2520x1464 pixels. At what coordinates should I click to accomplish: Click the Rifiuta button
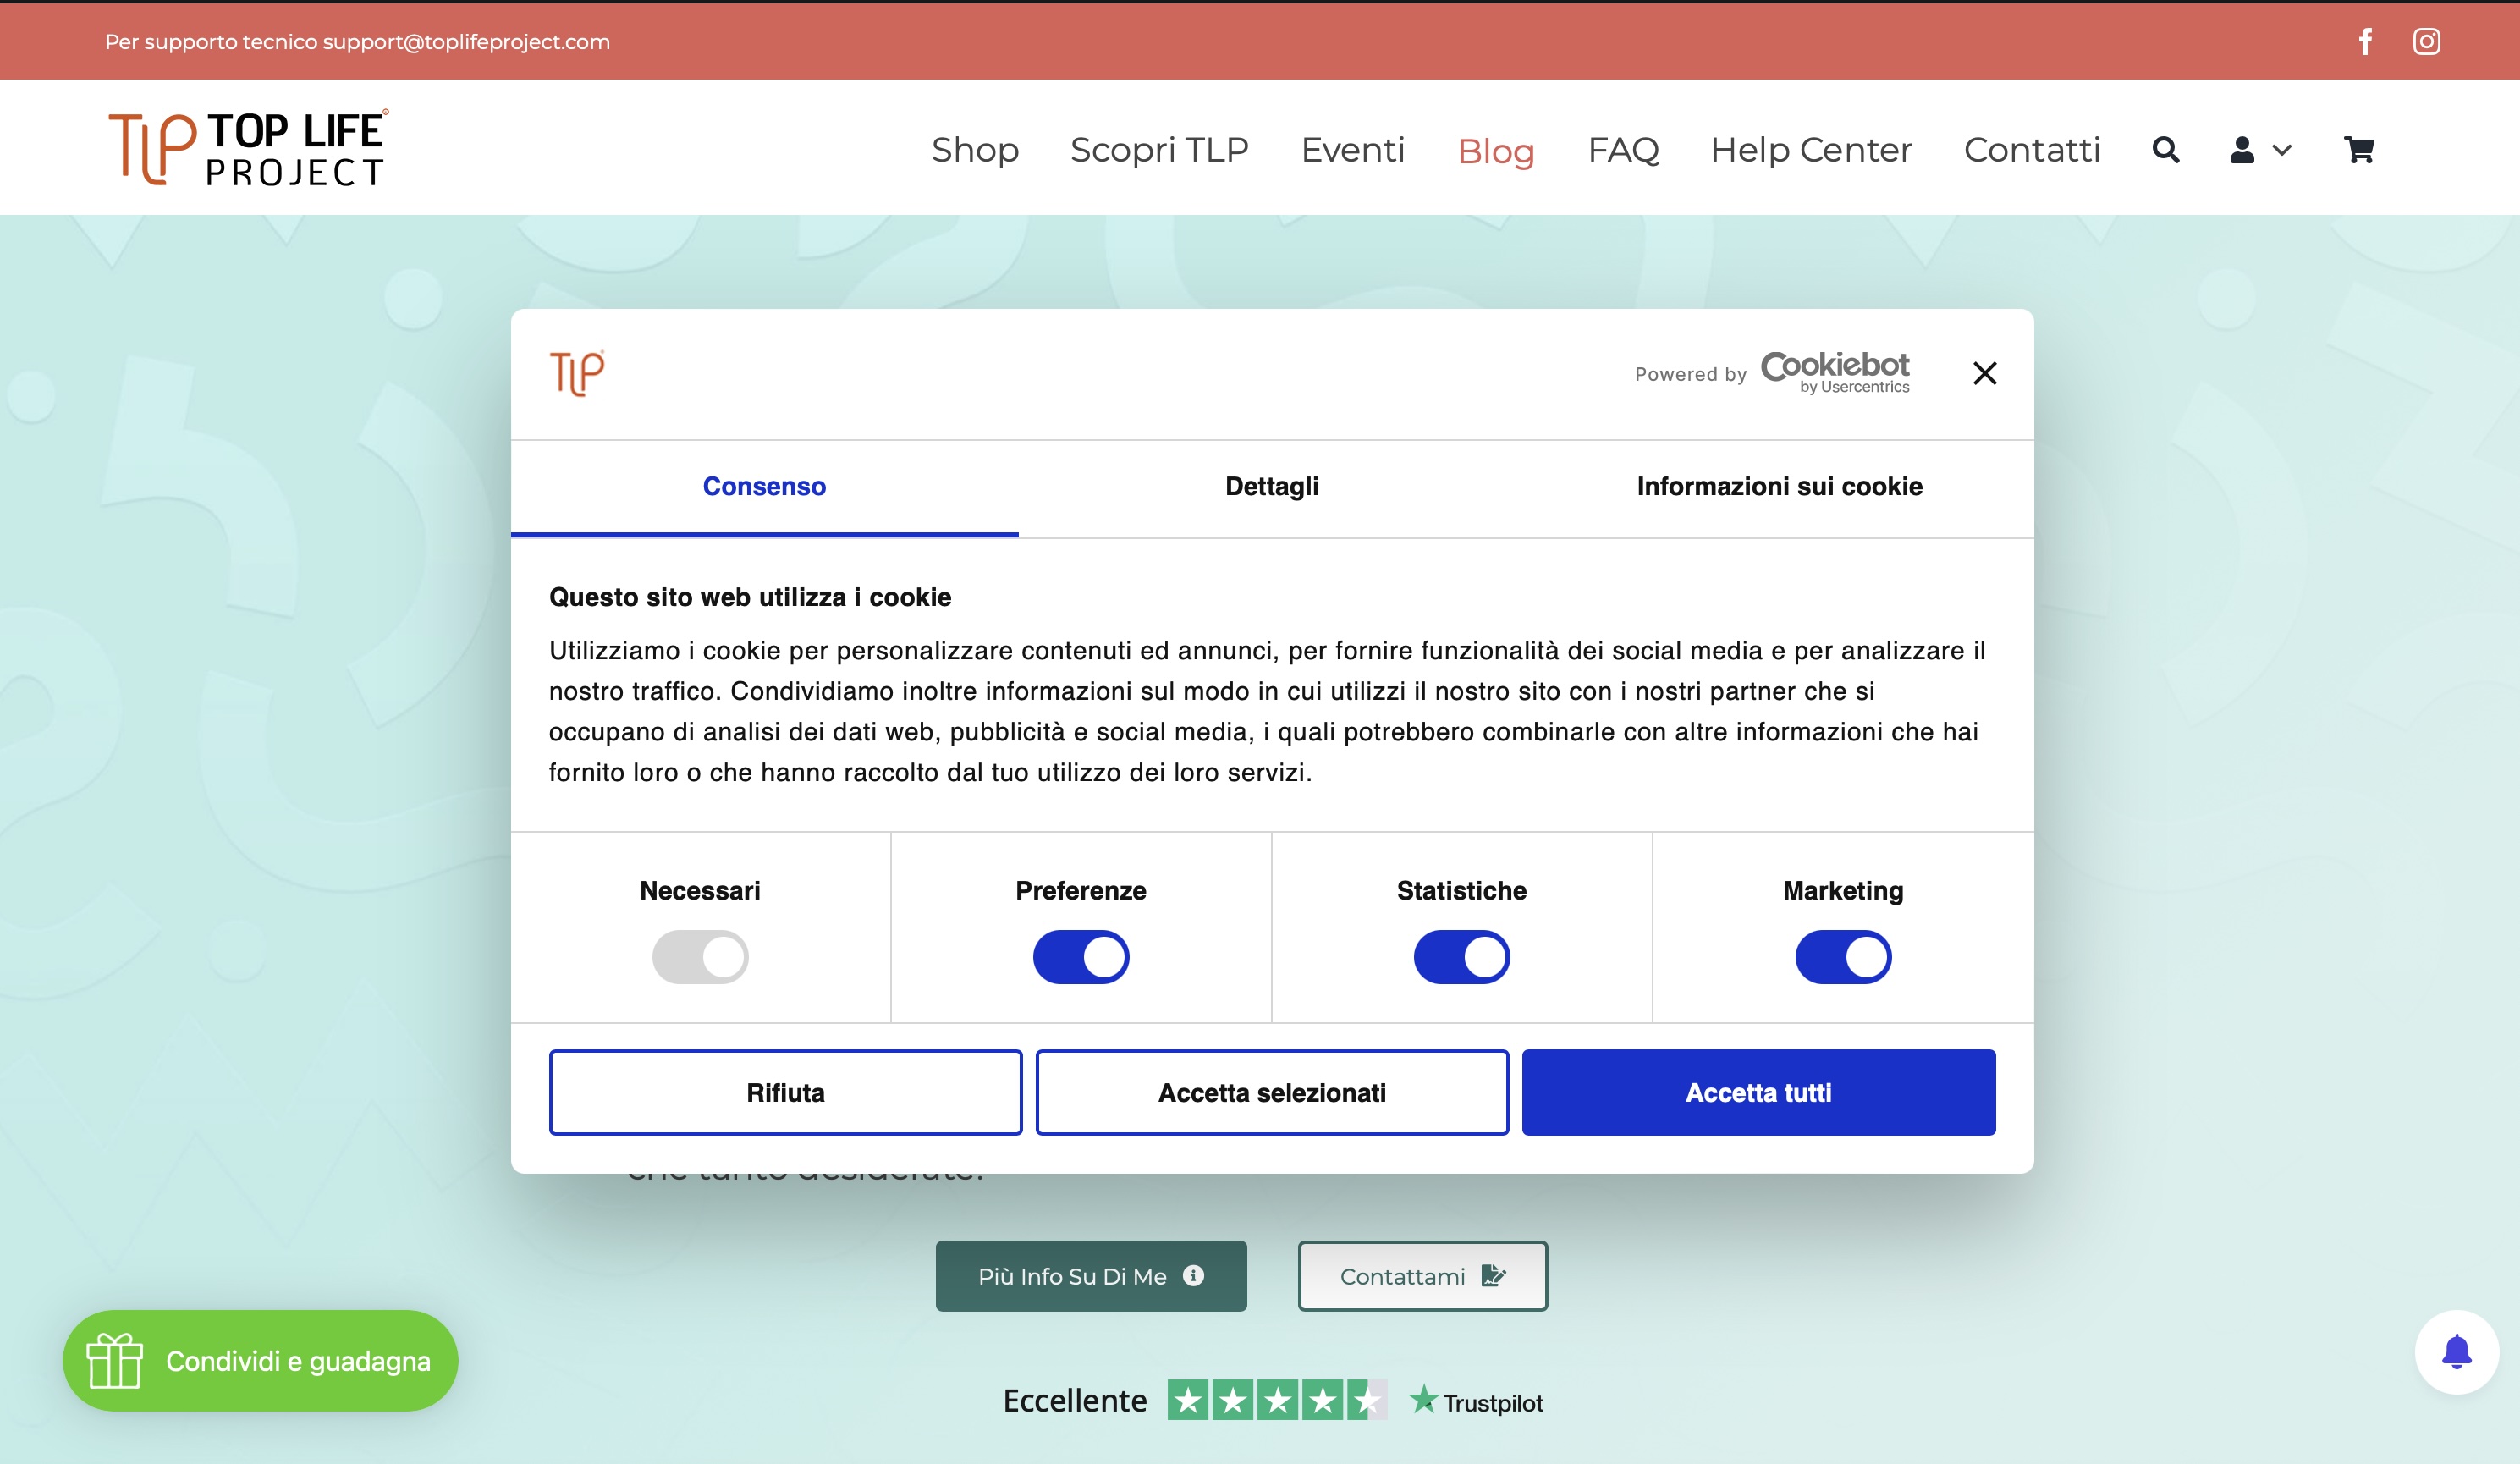click(785, 1092)
